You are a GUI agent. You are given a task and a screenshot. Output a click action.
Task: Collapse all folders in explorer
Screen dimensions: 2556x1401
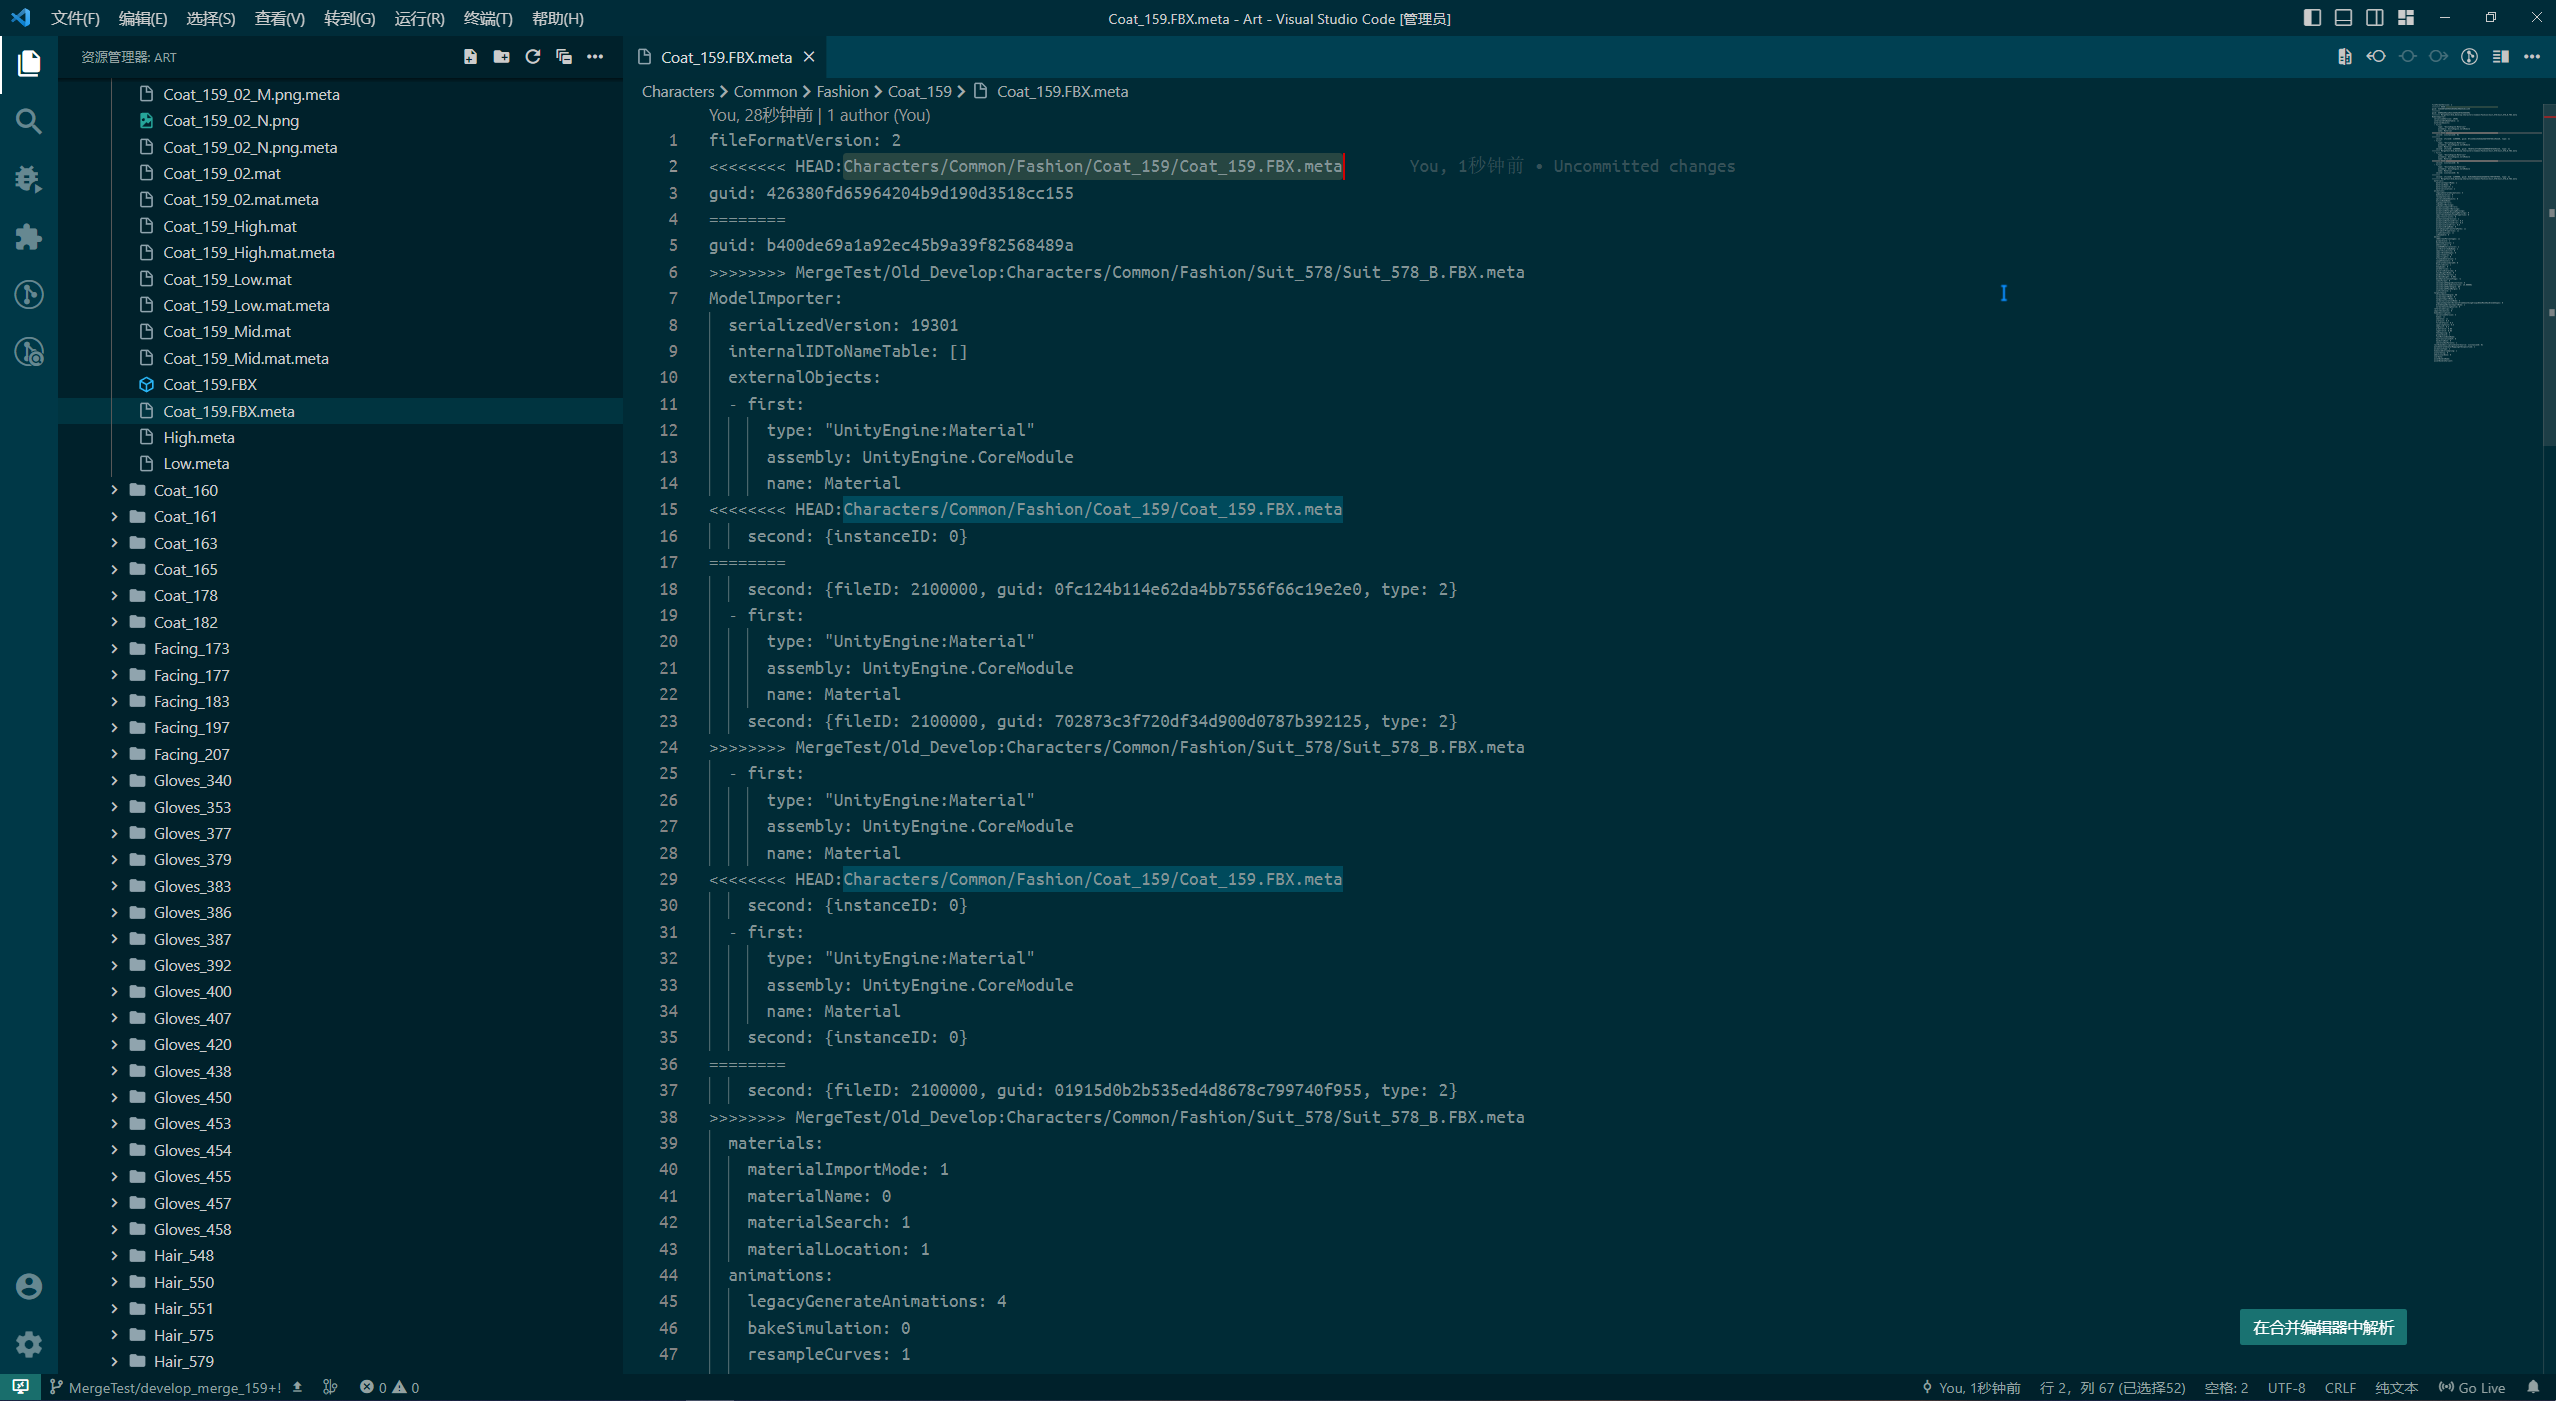[x=564, y=57]
